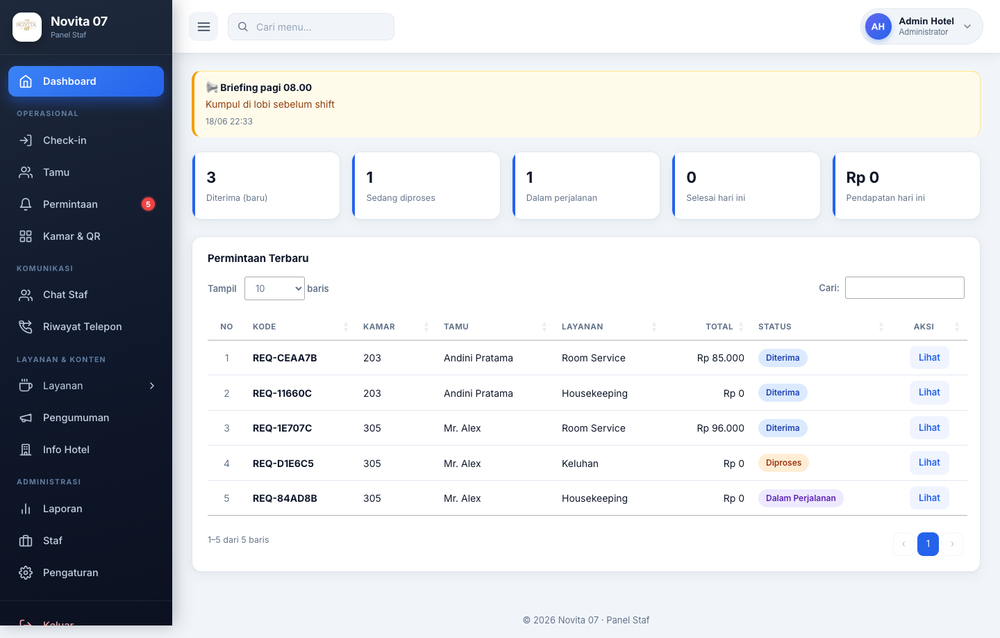This screenshot has height=638, width=1000.
Task: Click the Staf briefcase icon
Action: click(26, 540)
